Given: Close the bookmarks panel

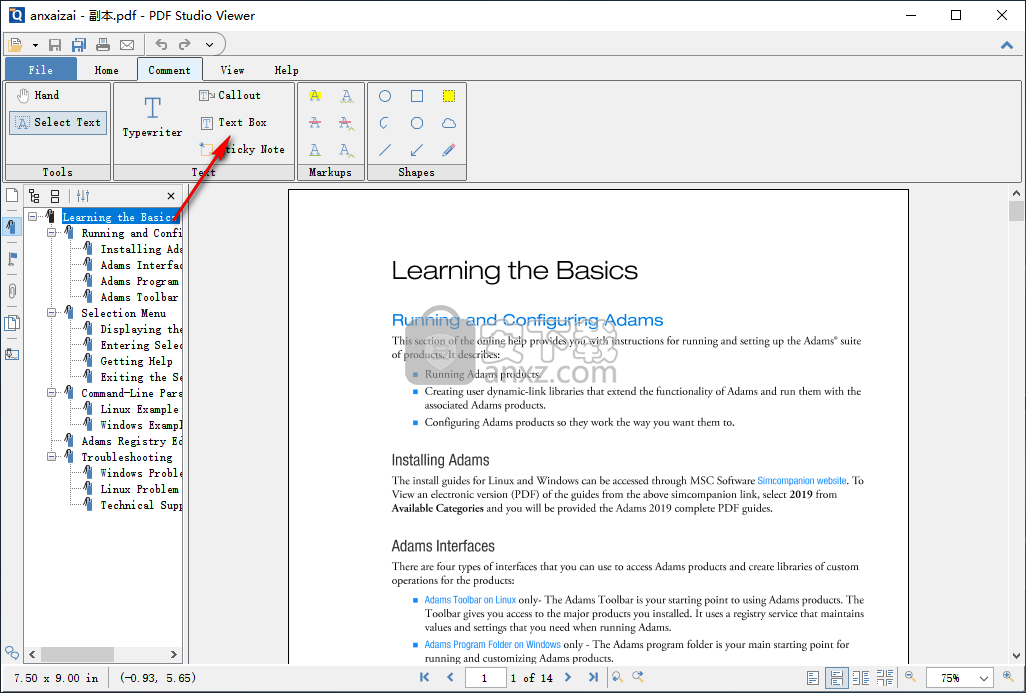Looking at the screenshot, I should pos(171,196).
